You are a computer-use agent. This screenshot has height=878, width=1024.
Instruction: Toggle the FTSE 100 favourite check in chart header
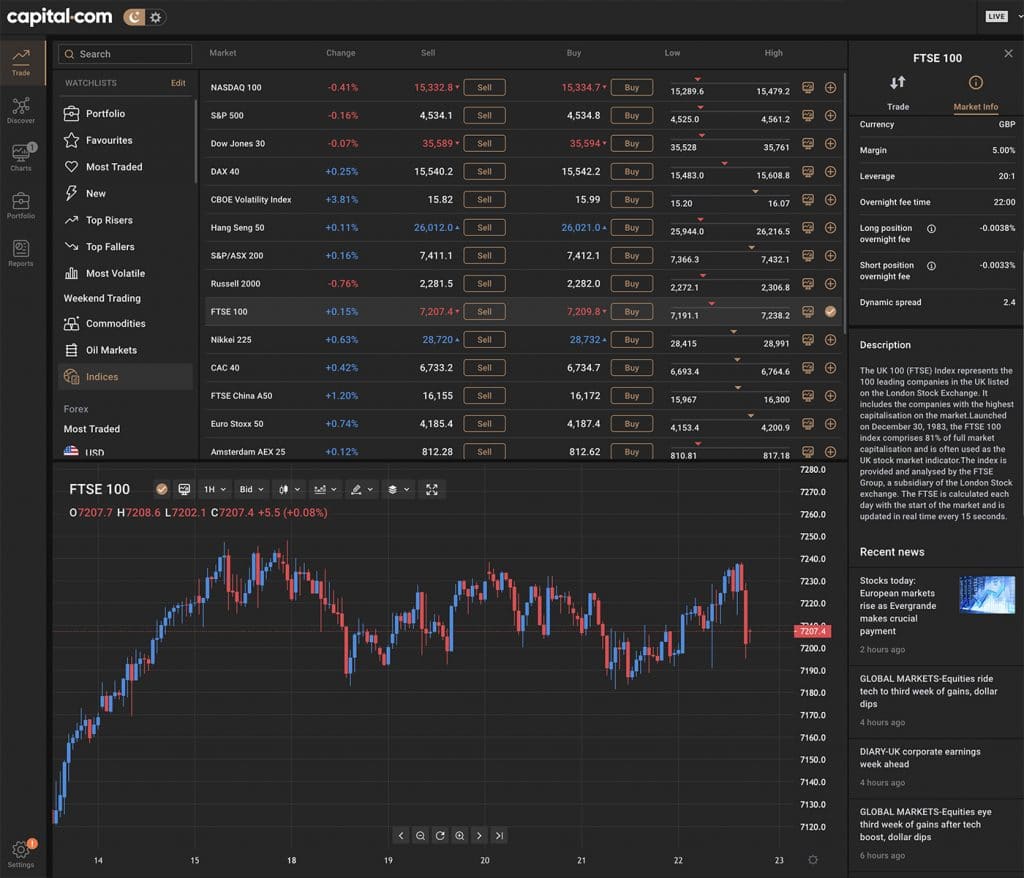tap(161, 489)
